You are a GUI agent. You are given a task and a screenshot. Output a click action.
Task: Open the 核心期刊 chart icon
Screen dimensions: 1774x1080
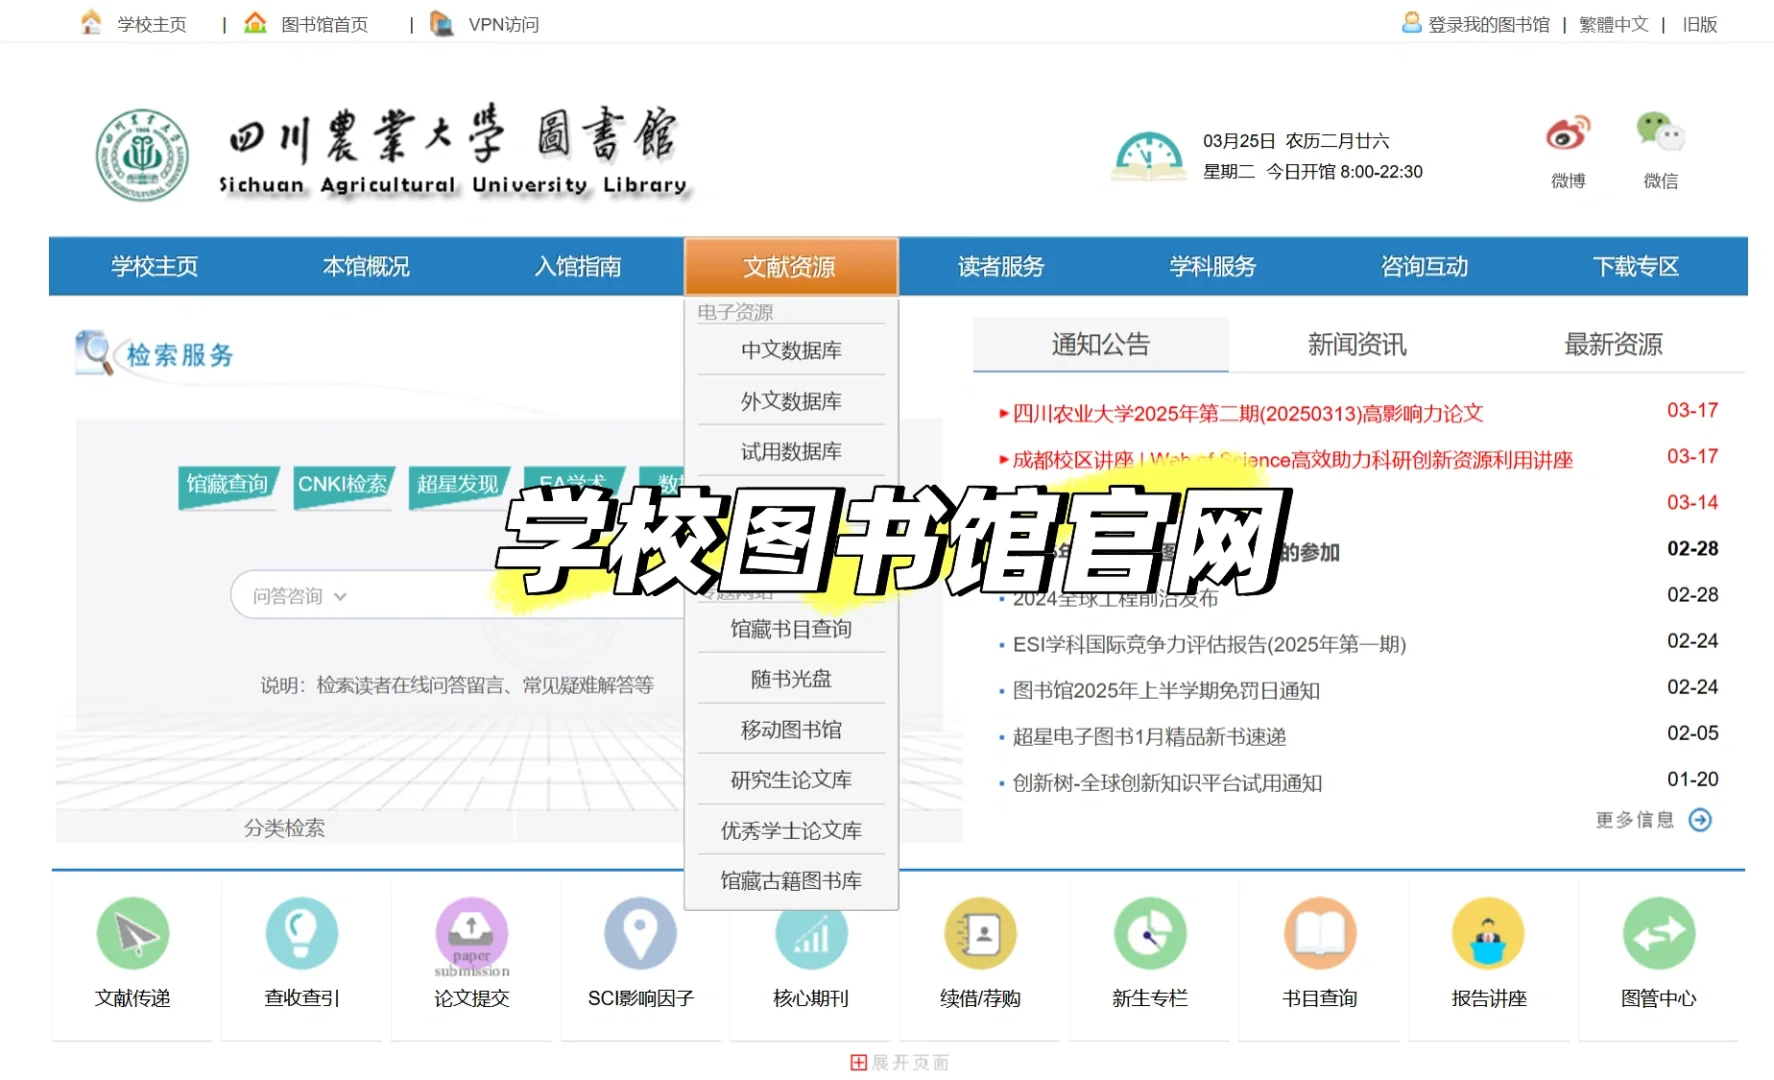(811, 933)
